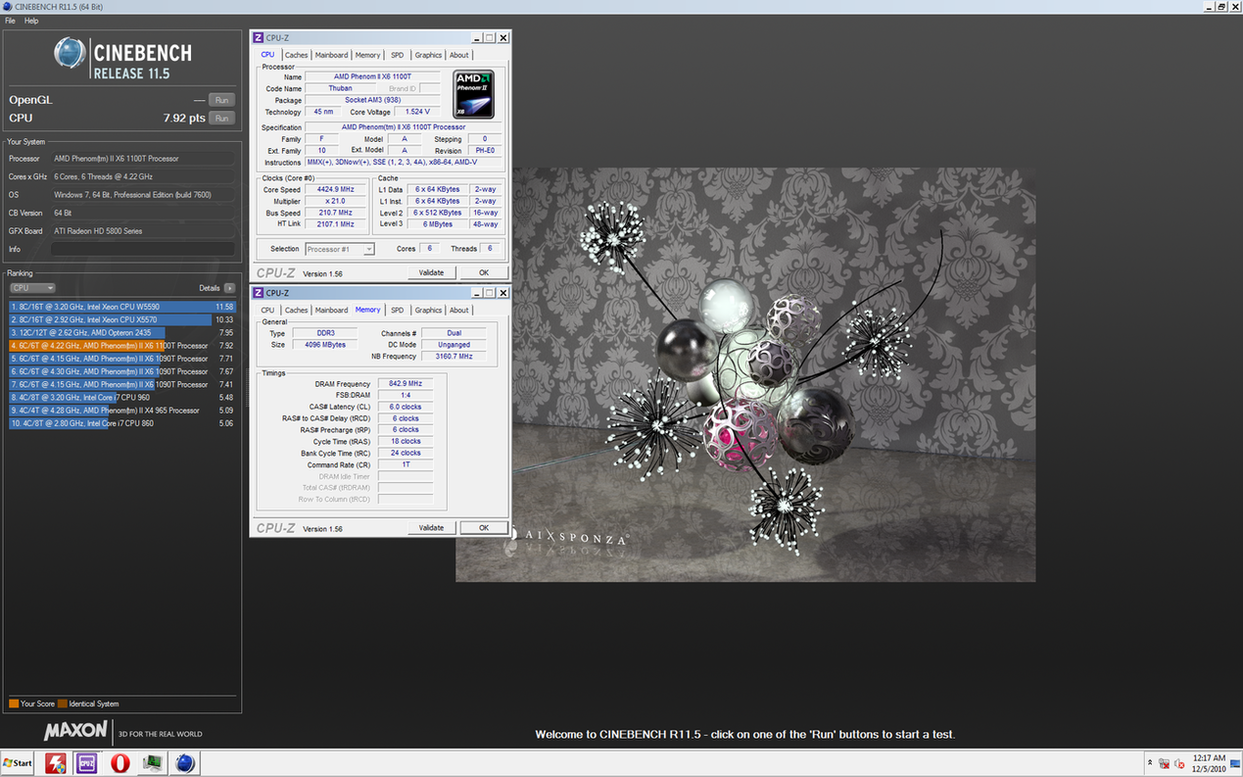Select the Intel Core i7 860 ranking row

point(122,423)
